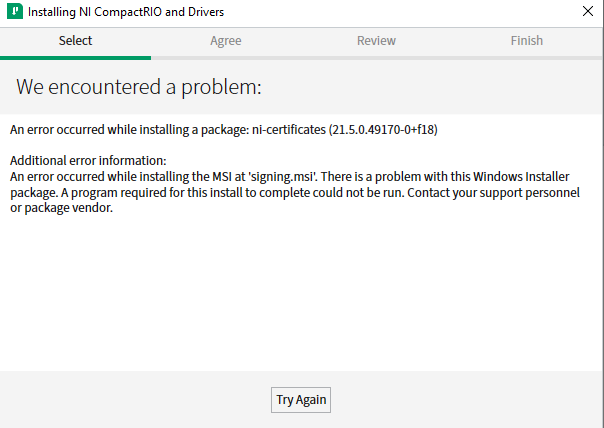Screen dimensions: 604x428
Task: Click the ni-certificates package error line
Action: (224, 130)
